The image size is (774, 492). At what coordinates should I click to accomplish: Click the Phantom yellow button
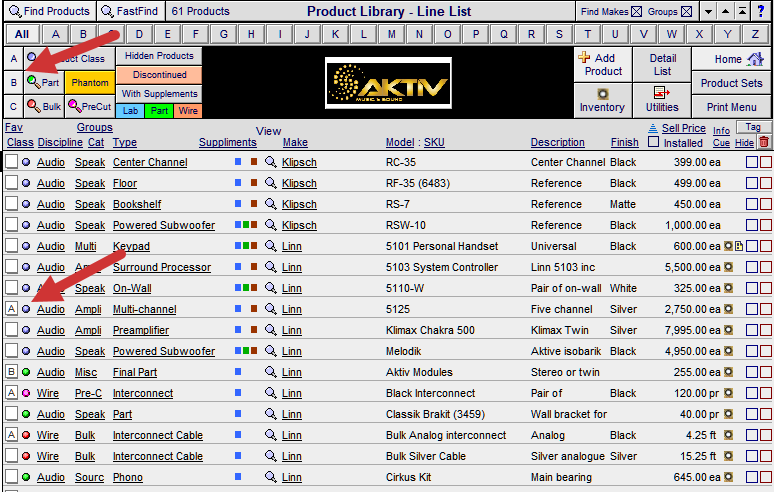[90, 82]
